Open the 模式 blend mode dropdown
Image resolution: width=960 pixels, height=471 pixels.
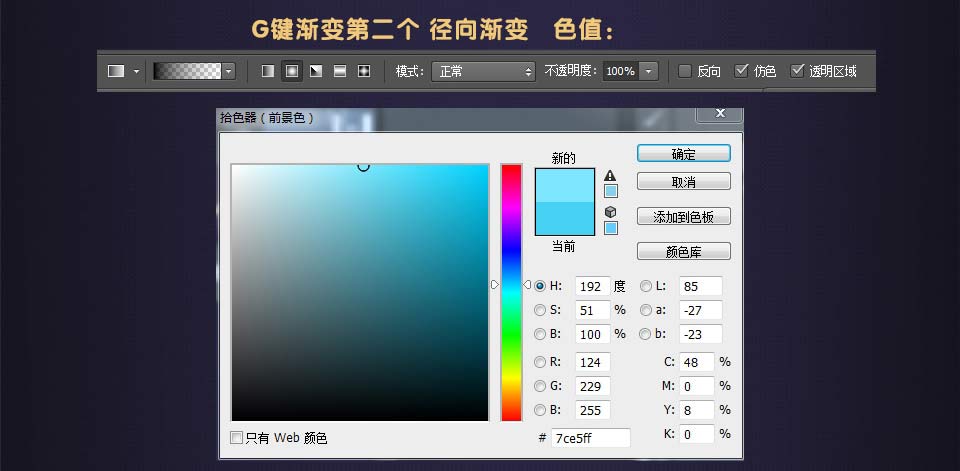click(x=483, y=71)
